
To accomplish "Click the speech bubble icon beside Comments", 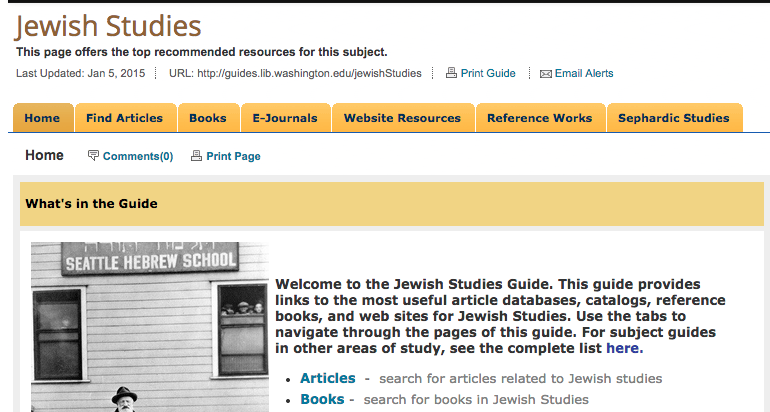I will (x=94, y=156).
